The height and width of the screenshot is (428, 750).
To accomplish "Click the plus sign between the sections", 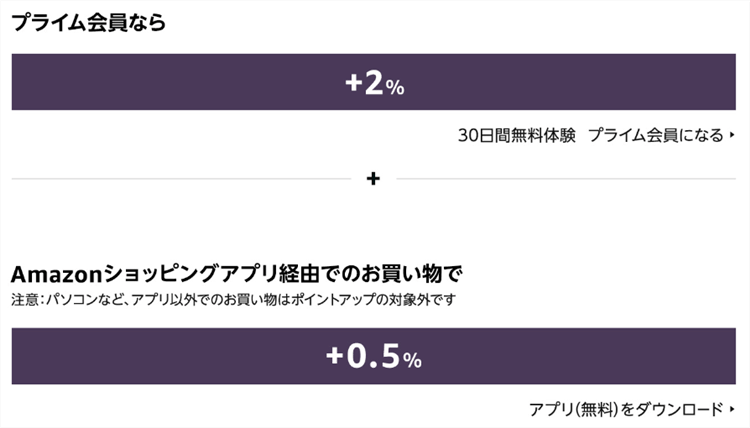I will [x=374, y=180].
